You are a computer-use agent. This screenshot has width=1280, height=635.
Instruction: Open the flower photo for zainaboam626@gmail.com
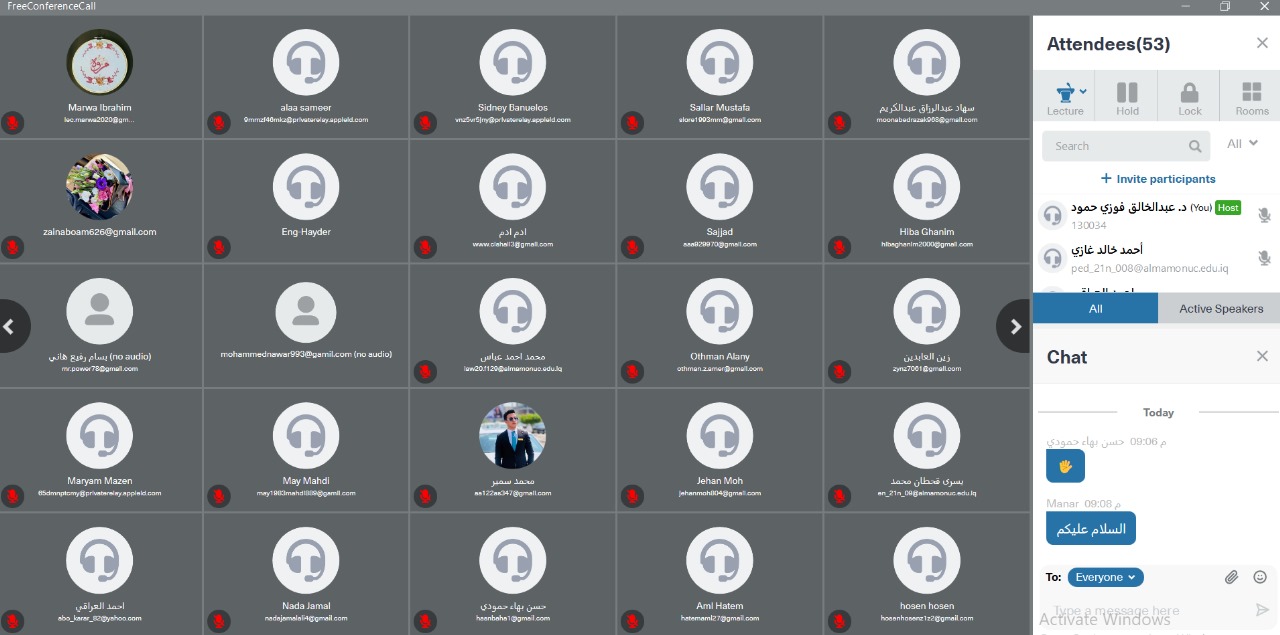(100, 187)
